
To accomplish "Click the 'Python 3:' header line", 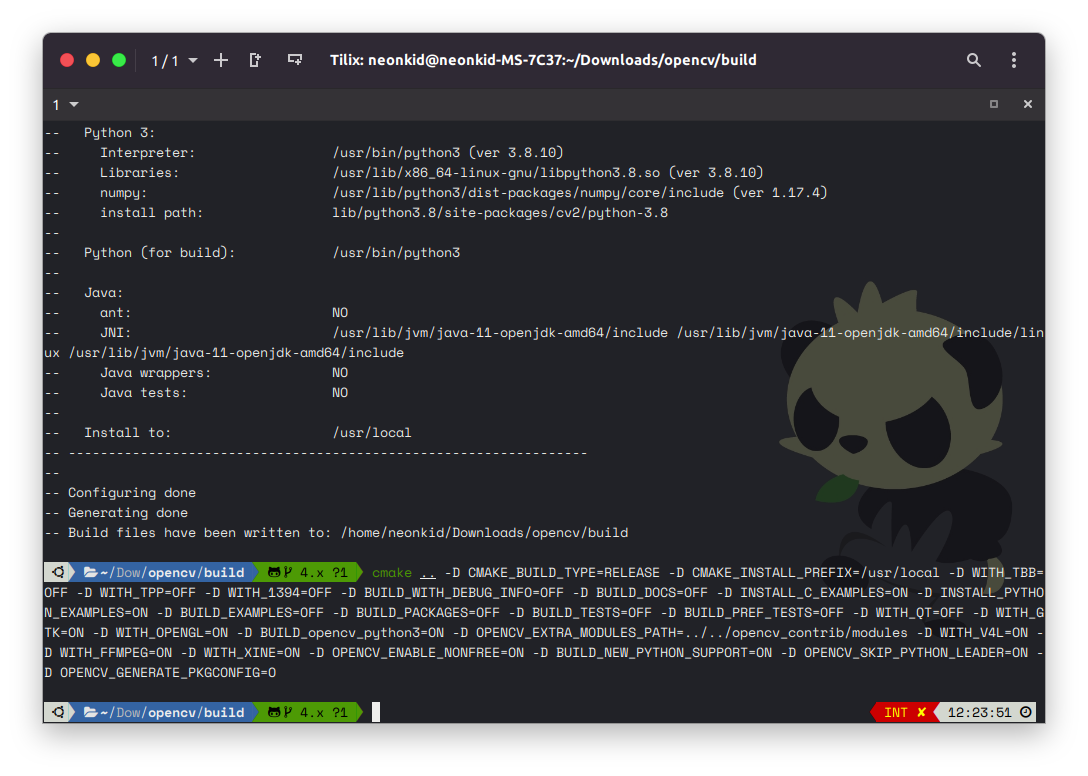I will 119,133.
